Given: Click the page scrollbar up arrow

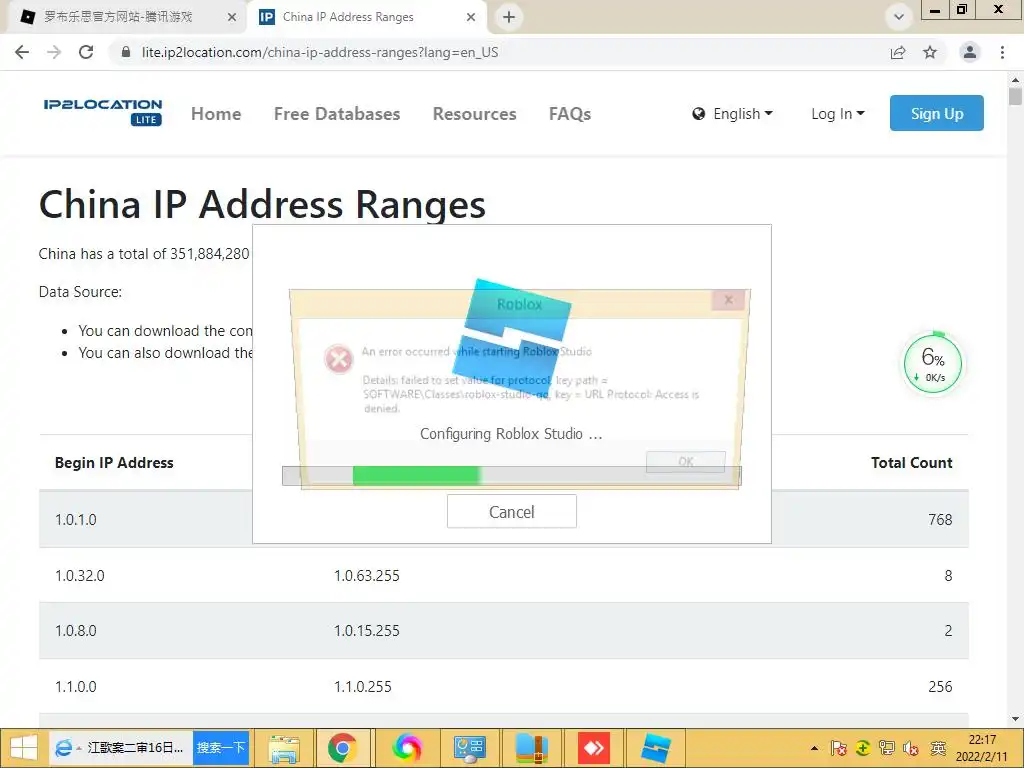Looking at the screenshot, I should [1016, 80].
